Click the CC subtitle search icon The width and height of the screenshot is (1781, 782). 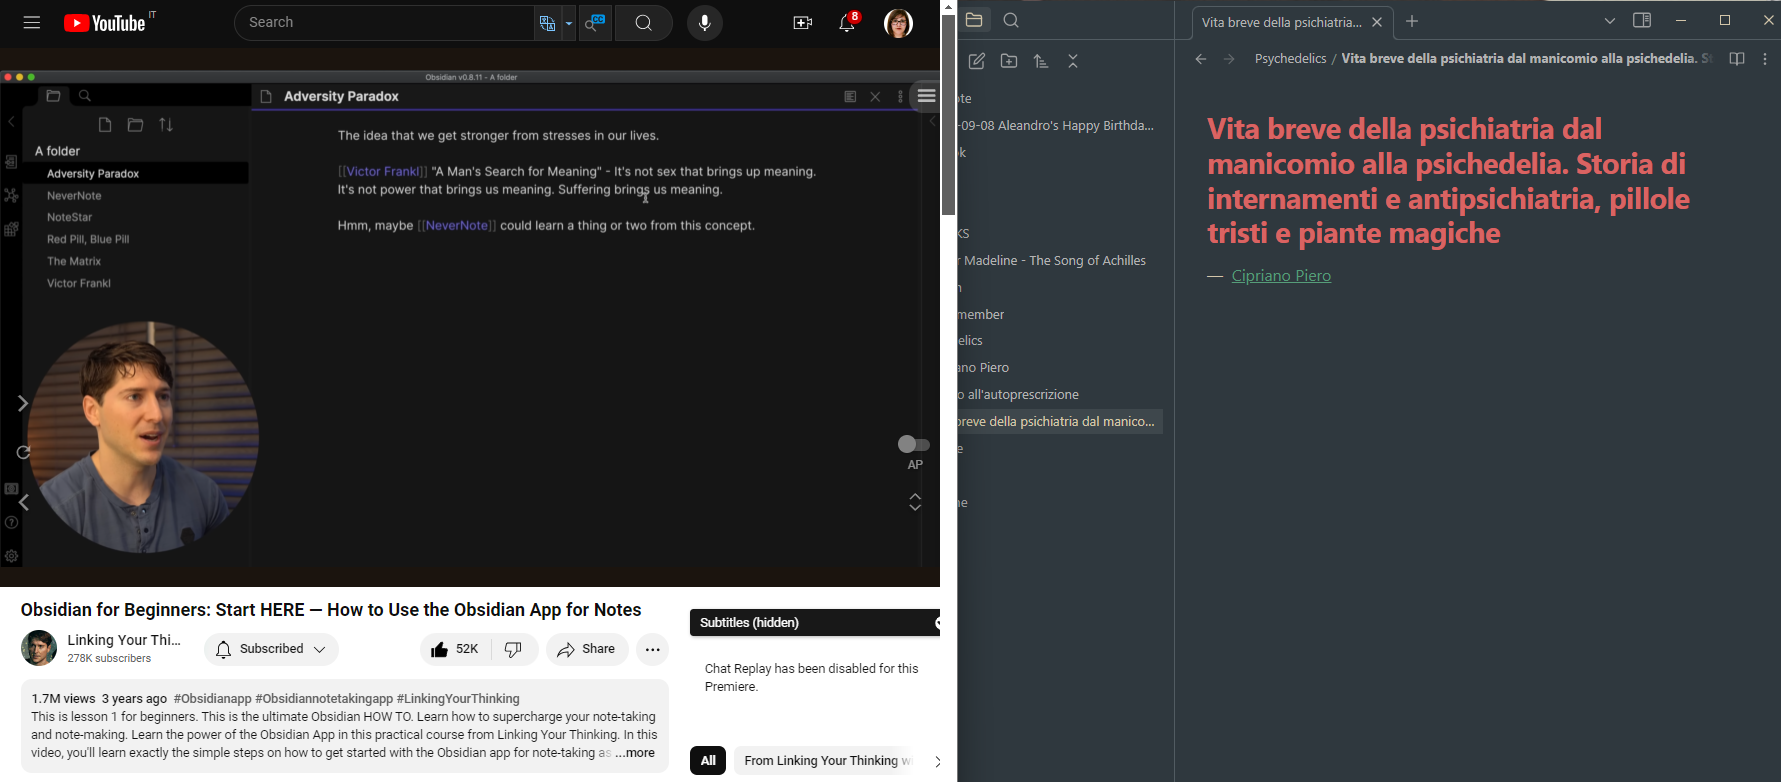[x=596, y=22]
